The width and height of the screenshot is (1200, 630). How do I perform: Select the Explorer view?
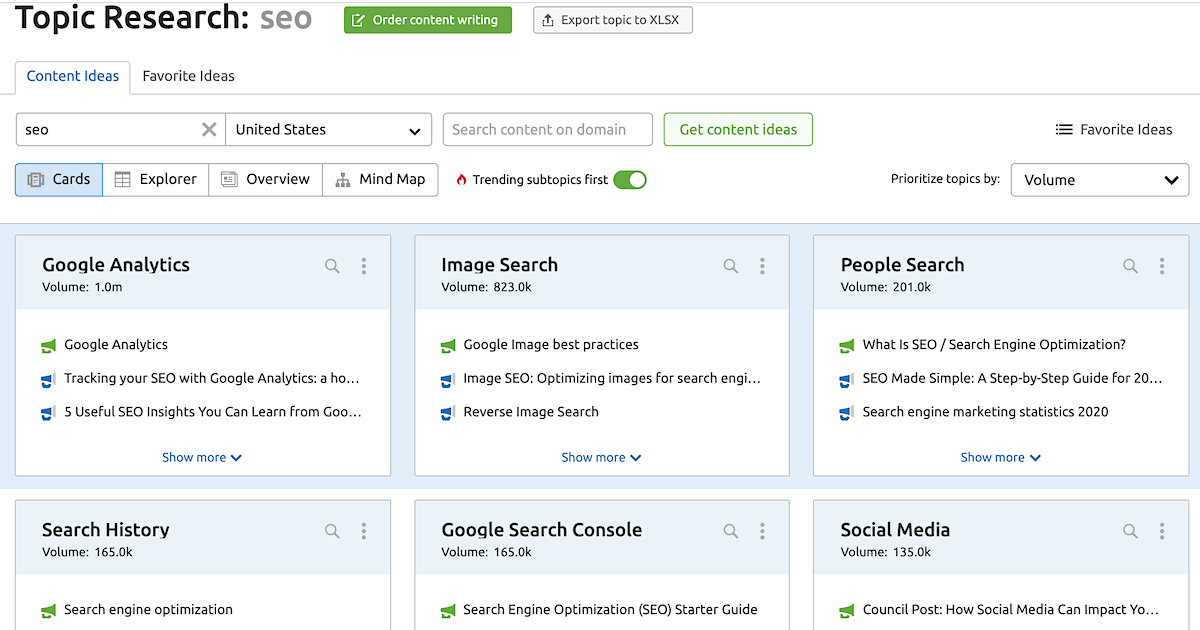pos(156,179)
